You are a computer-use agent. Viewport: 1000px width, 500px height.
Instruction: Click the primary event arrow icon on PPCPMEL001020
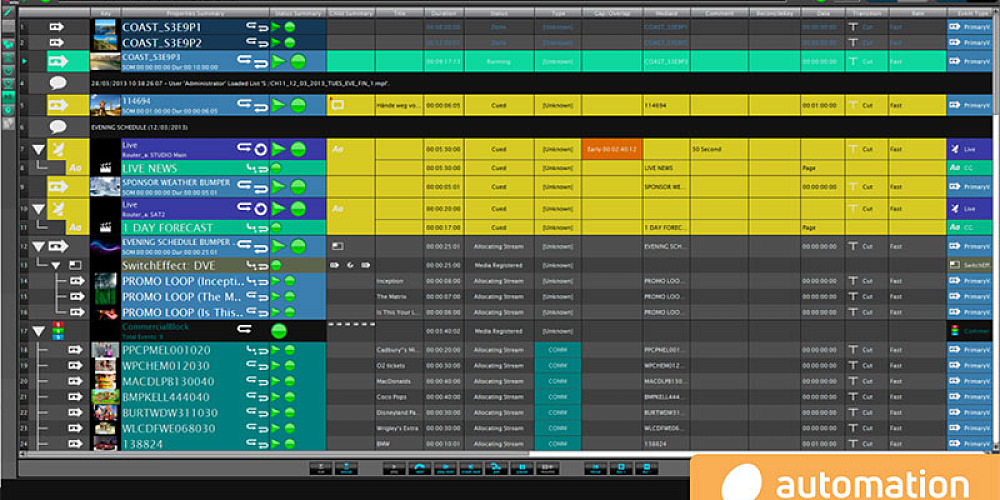point(75,350)
